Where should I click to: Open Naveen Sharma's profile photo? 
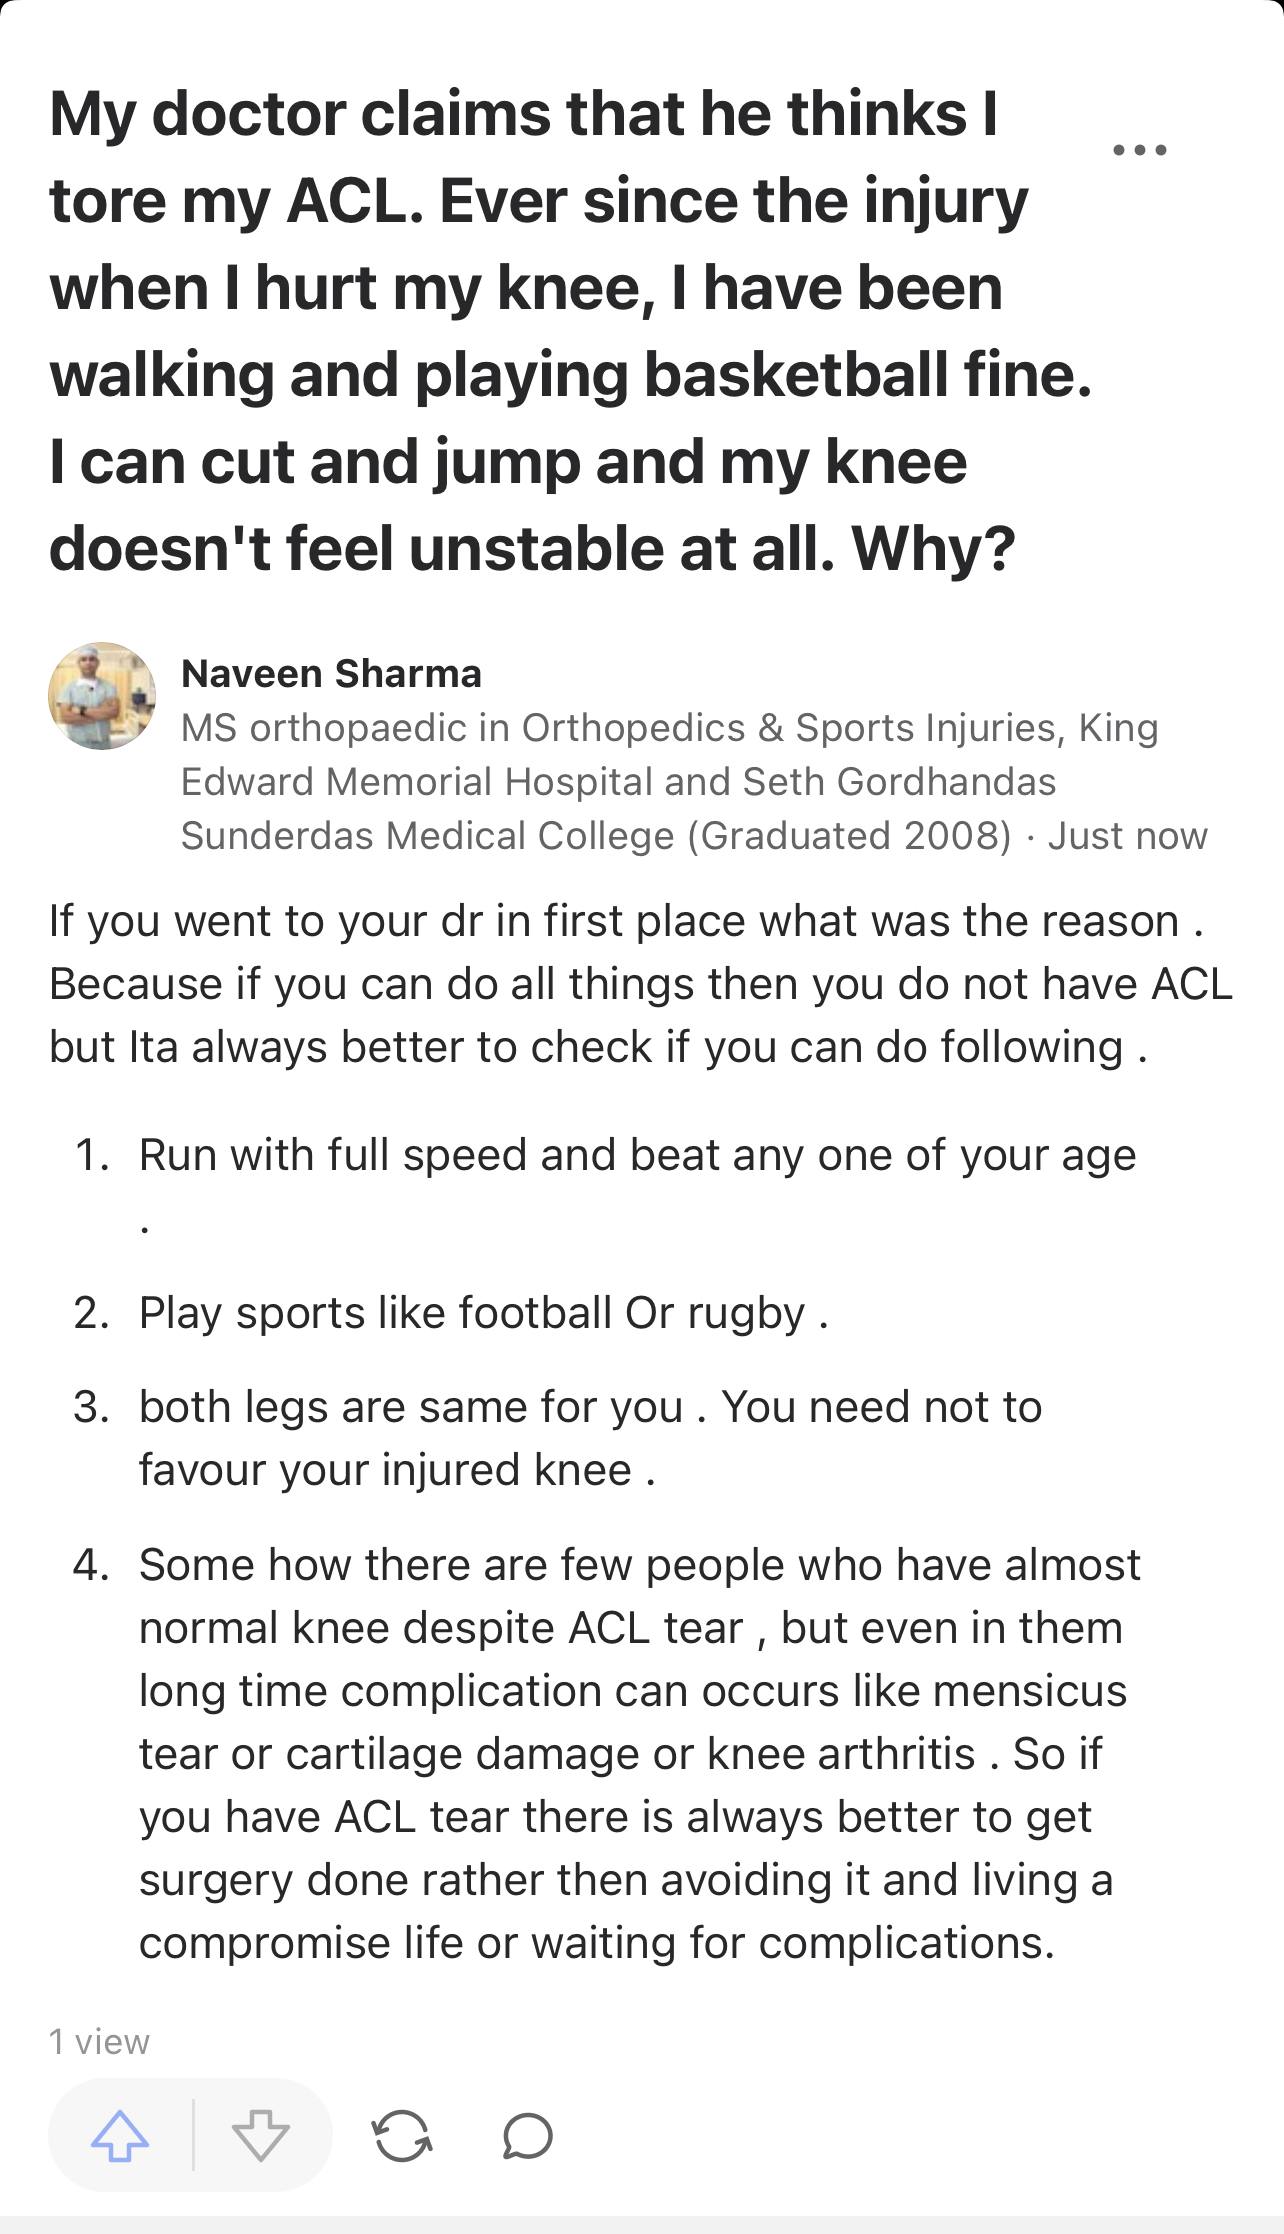tap(102, 696)
